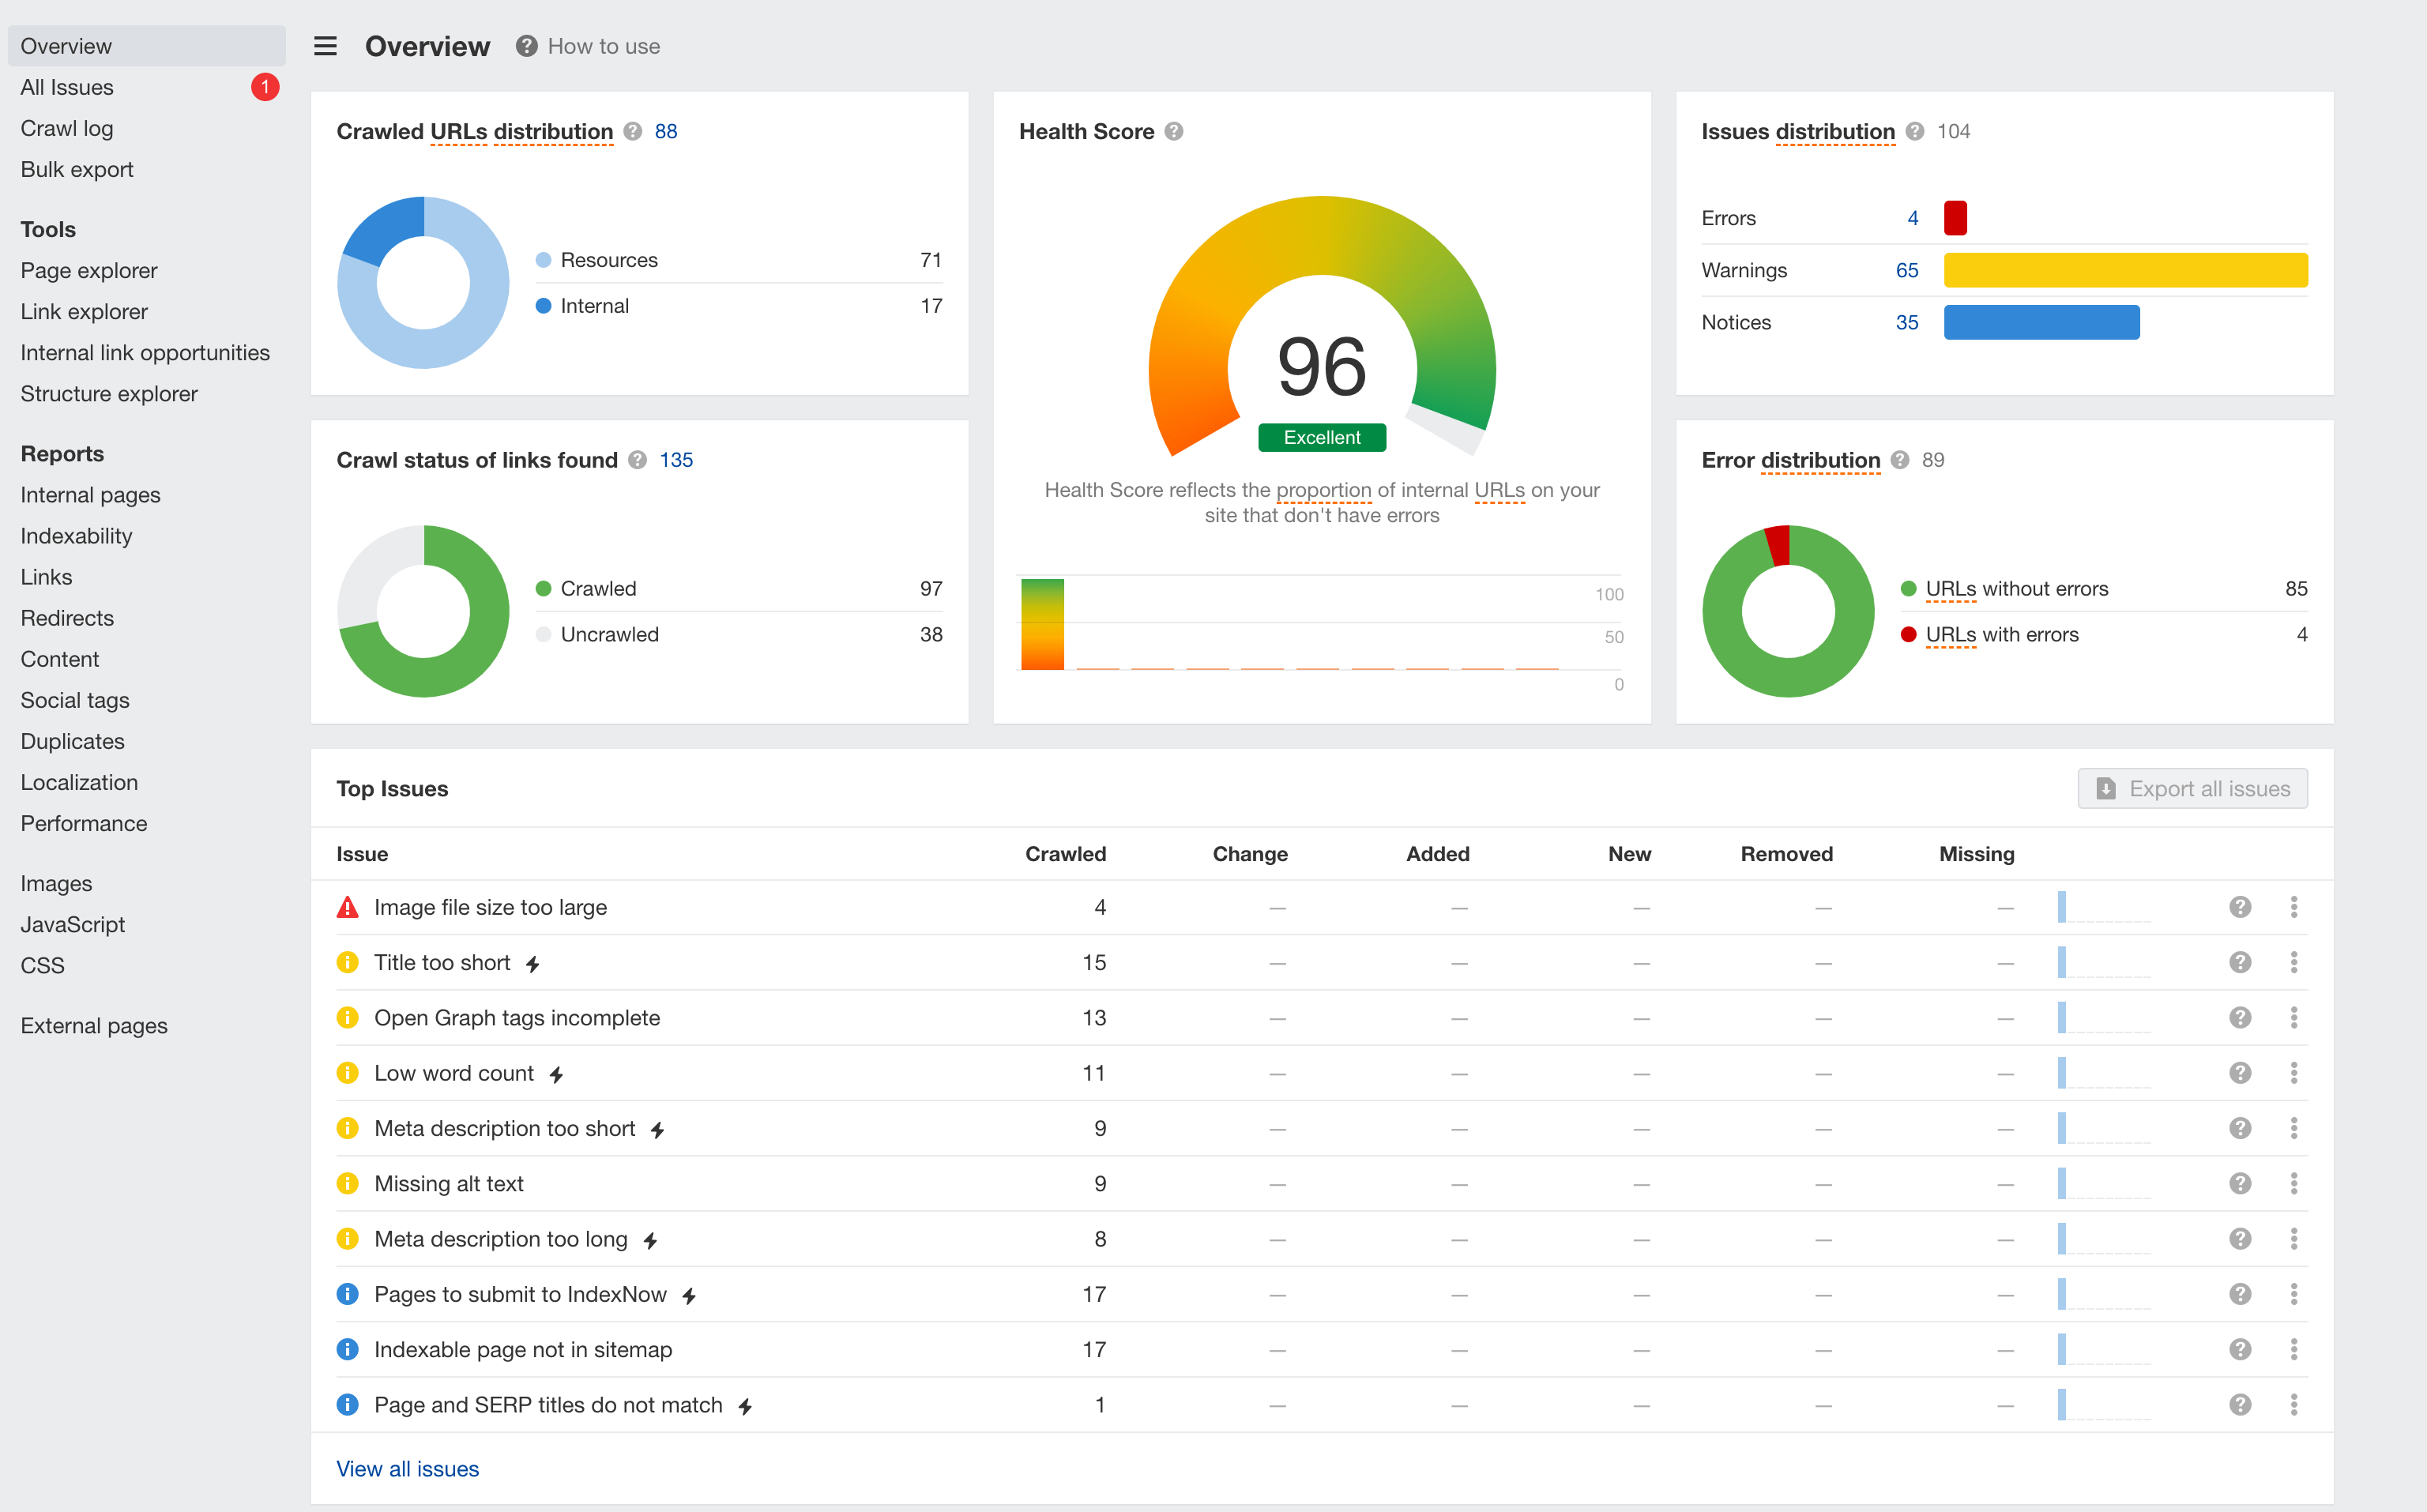
Task: Open three-dot menu for Indexable page not in sitemap
Action: tap(2293, 1349)
